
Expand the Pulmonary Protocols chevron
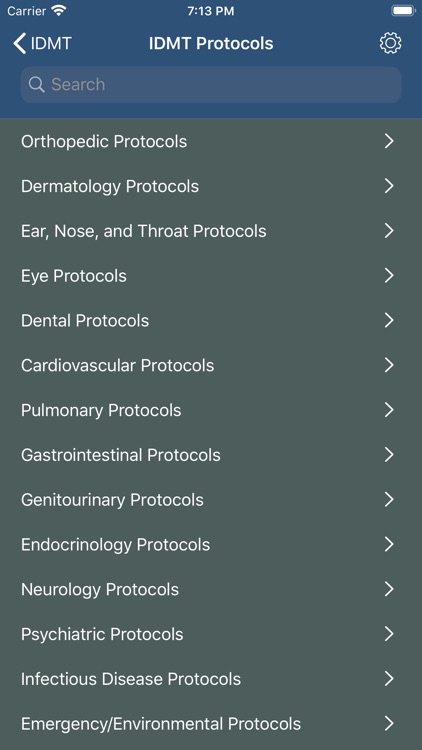pyautogui.click(x=389, y=410)
